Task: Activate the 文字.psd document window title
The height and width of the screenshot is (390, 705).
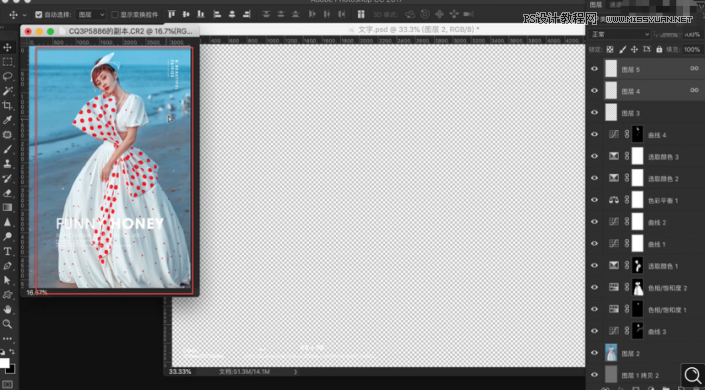Action: coord(418,30)
